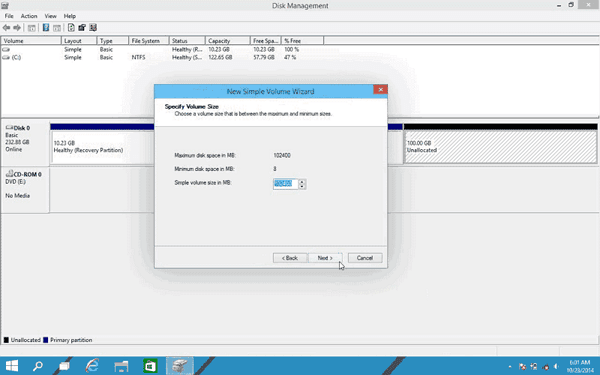600x375 pixels.
Task: Sort by the Status column header
Action: [x=187, y=41]
